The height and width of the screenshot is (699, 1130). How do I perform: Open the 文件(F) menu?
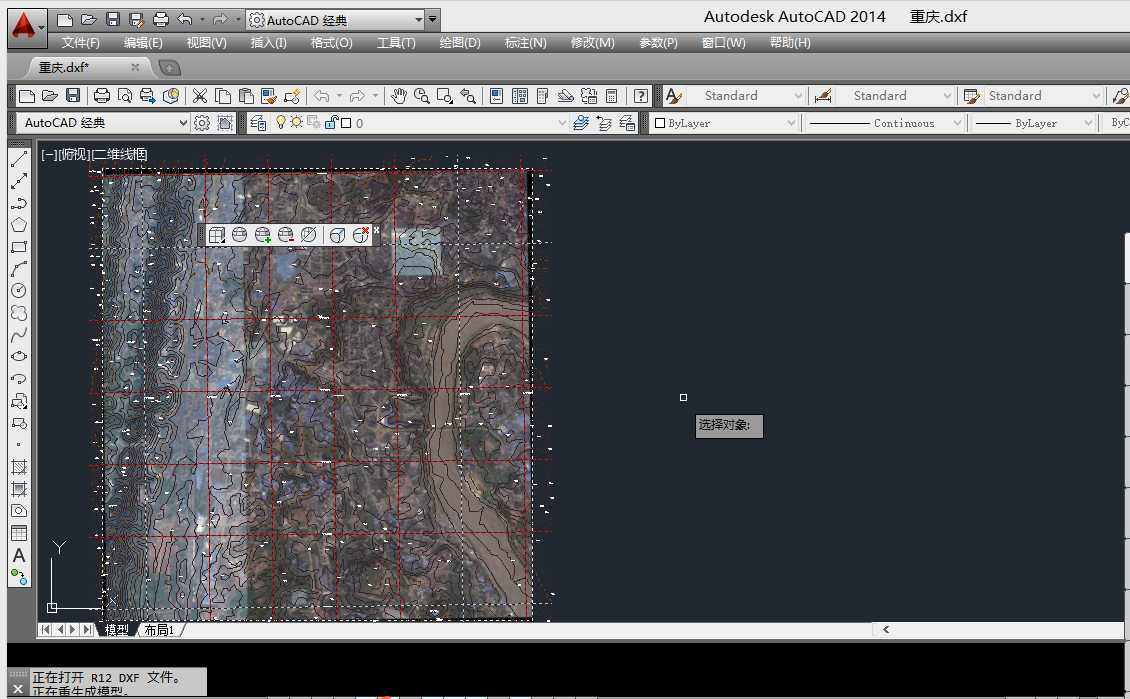(80, 43)
